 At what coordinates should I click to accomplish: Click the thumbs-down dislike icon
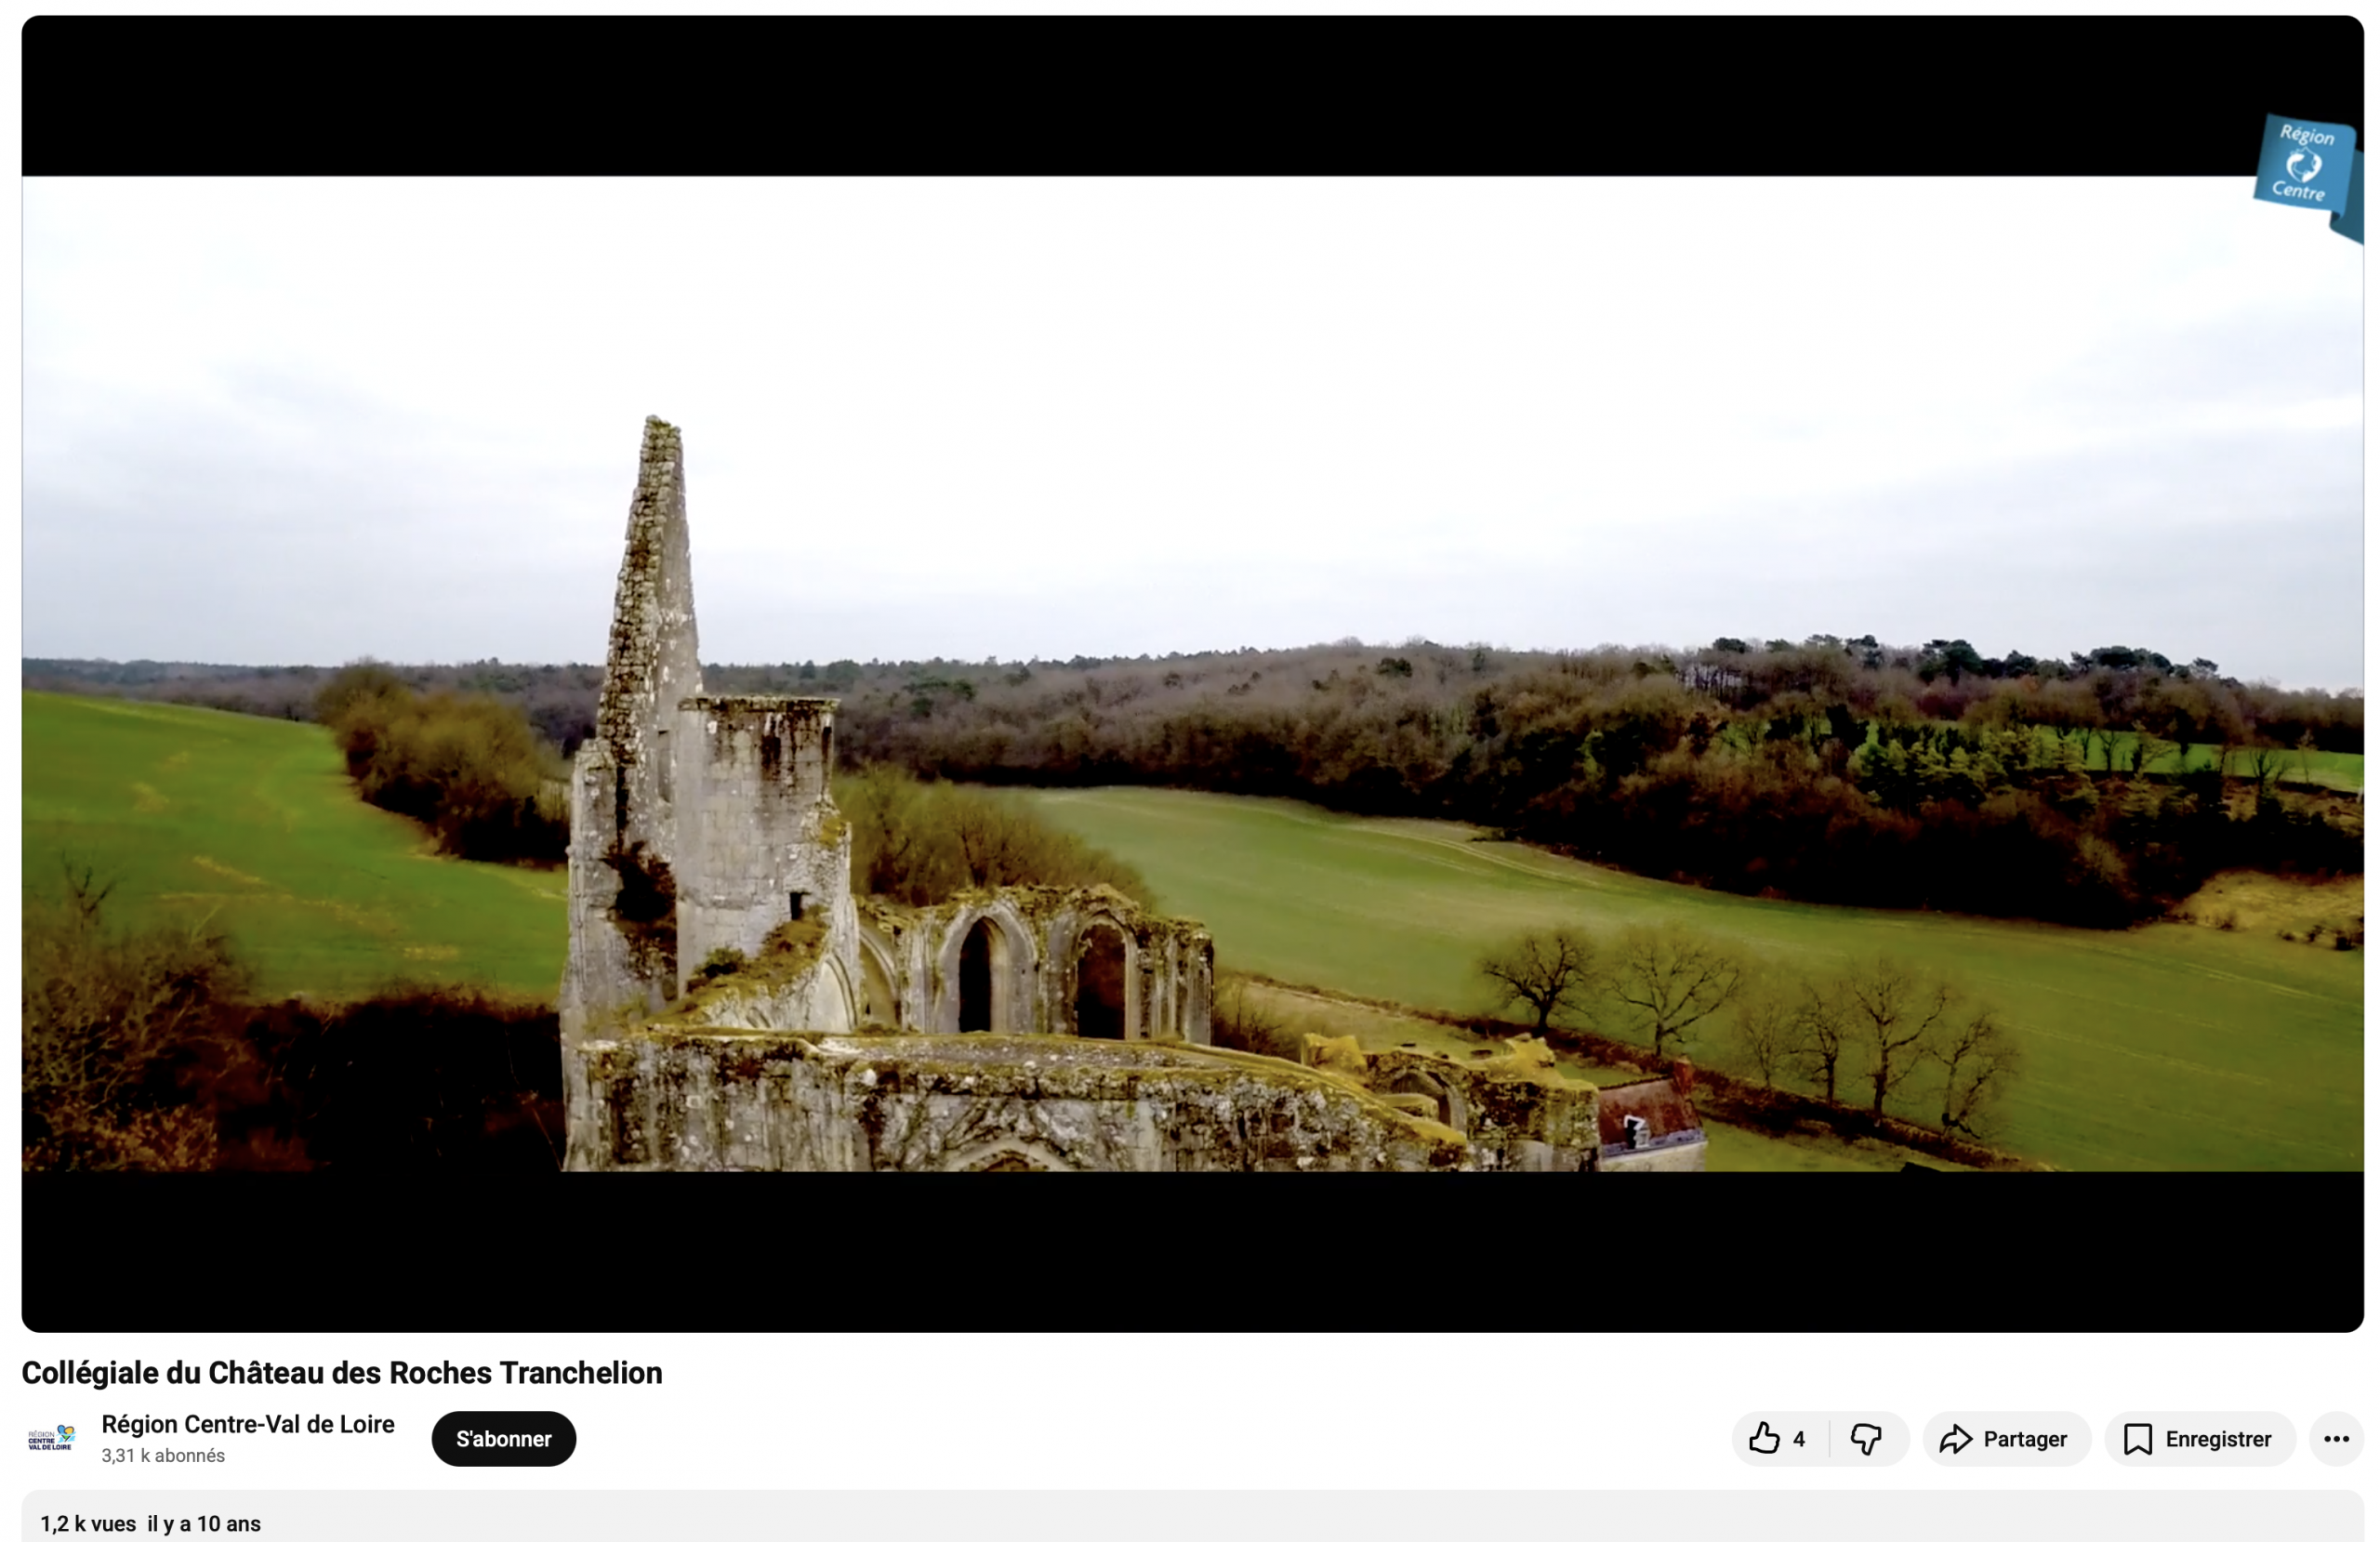[1865, 1438]
